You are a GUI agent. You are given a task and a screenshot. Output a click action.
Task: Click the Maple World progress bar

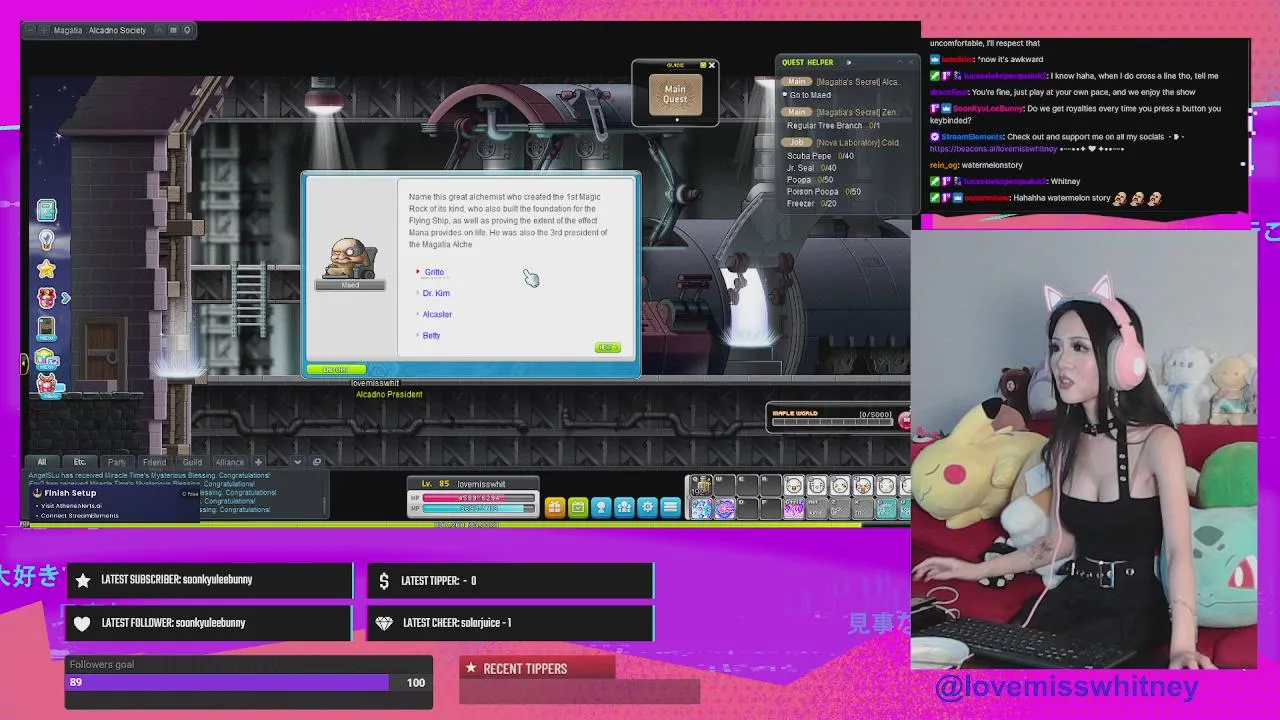click(832, 422)
